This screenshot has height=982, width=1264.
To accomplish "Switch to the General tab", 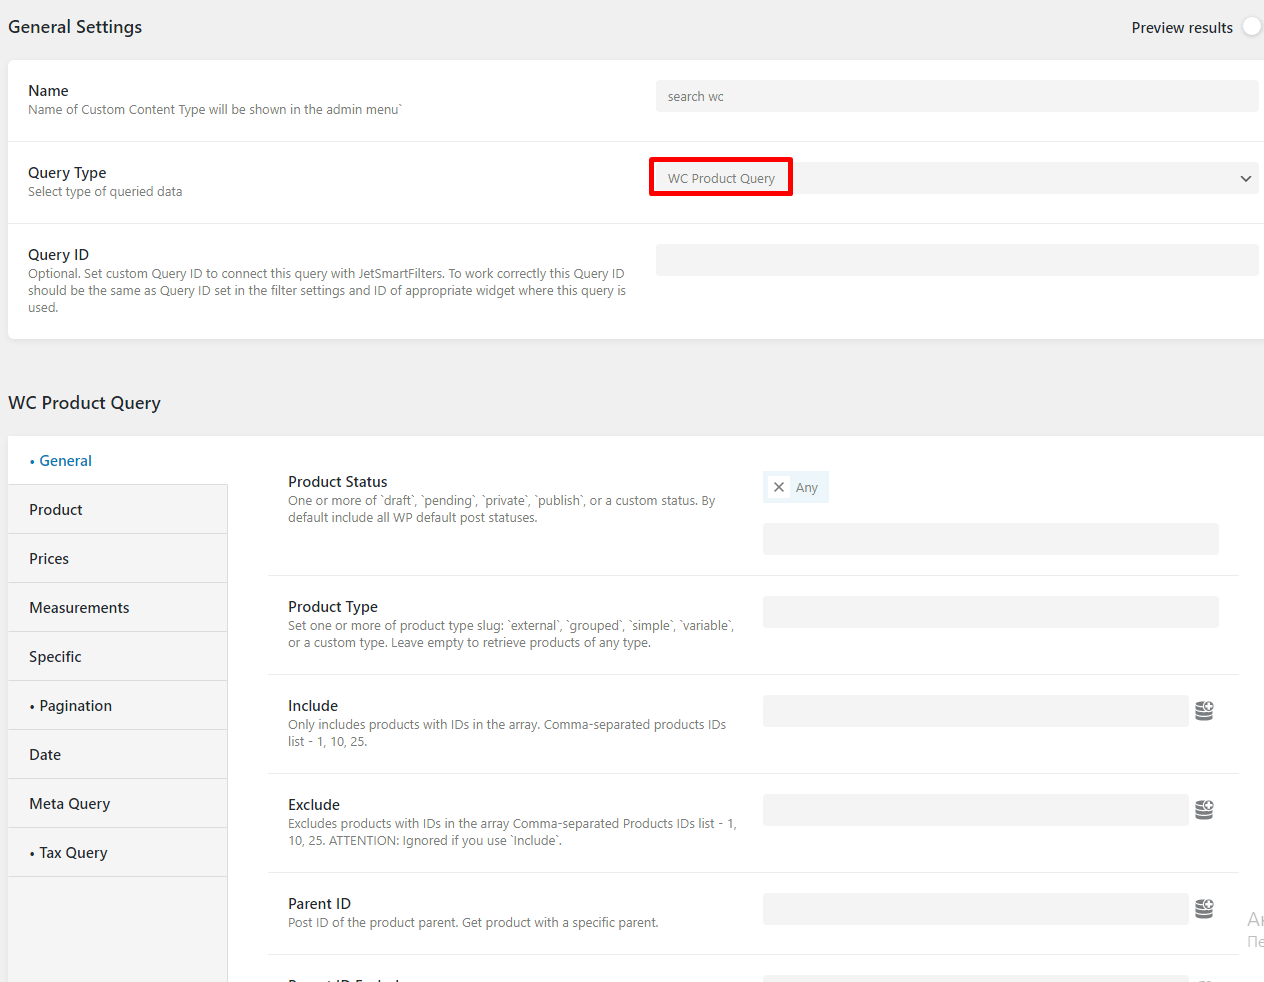I will (x=118, y=461).
